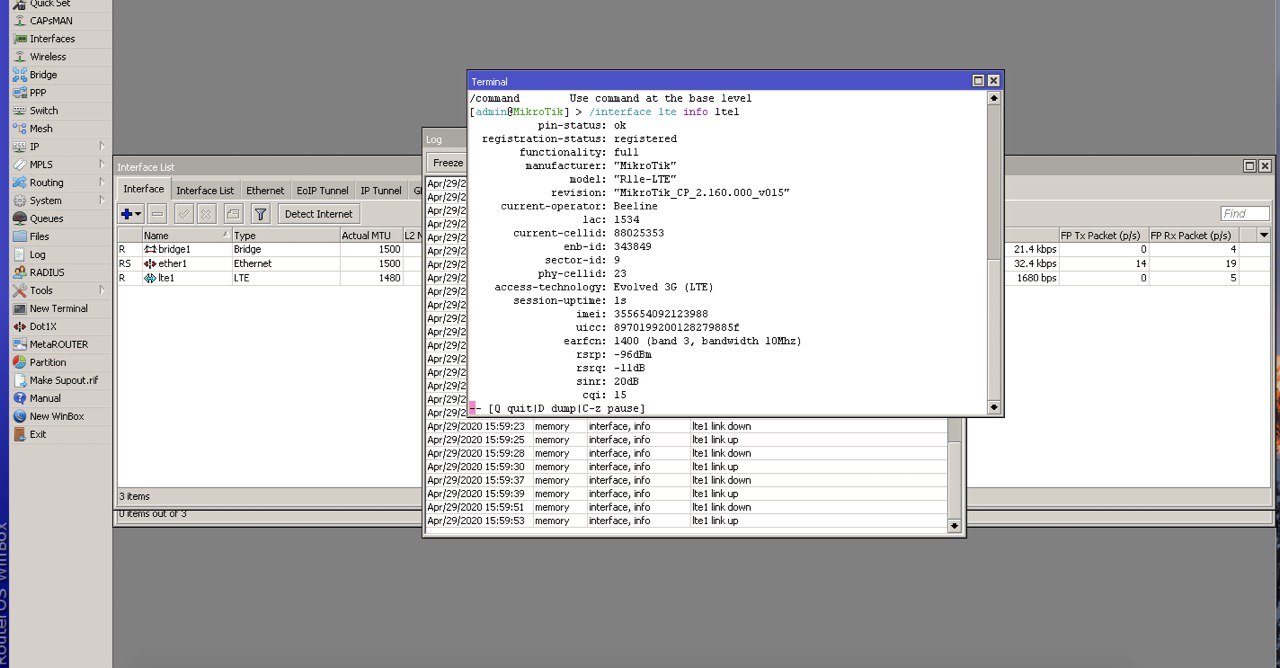The width and height of the screenshot is (1280, 668).
Task: Click the Filter funnel toolbar button
Action: 260,214
